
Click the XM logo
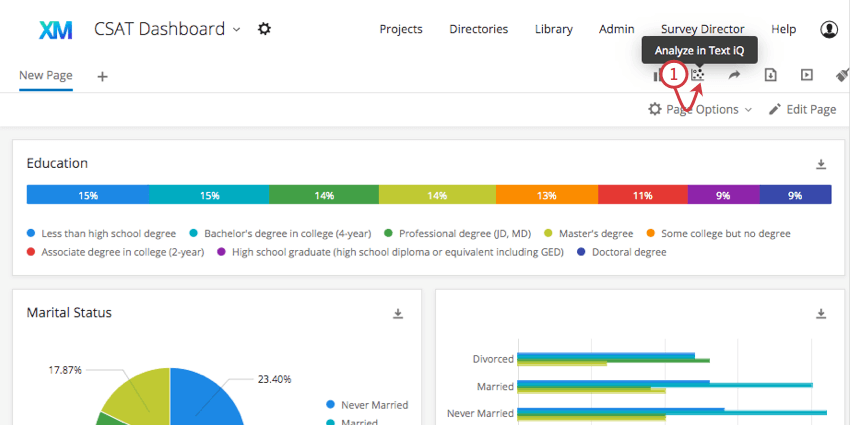[55, 30]
